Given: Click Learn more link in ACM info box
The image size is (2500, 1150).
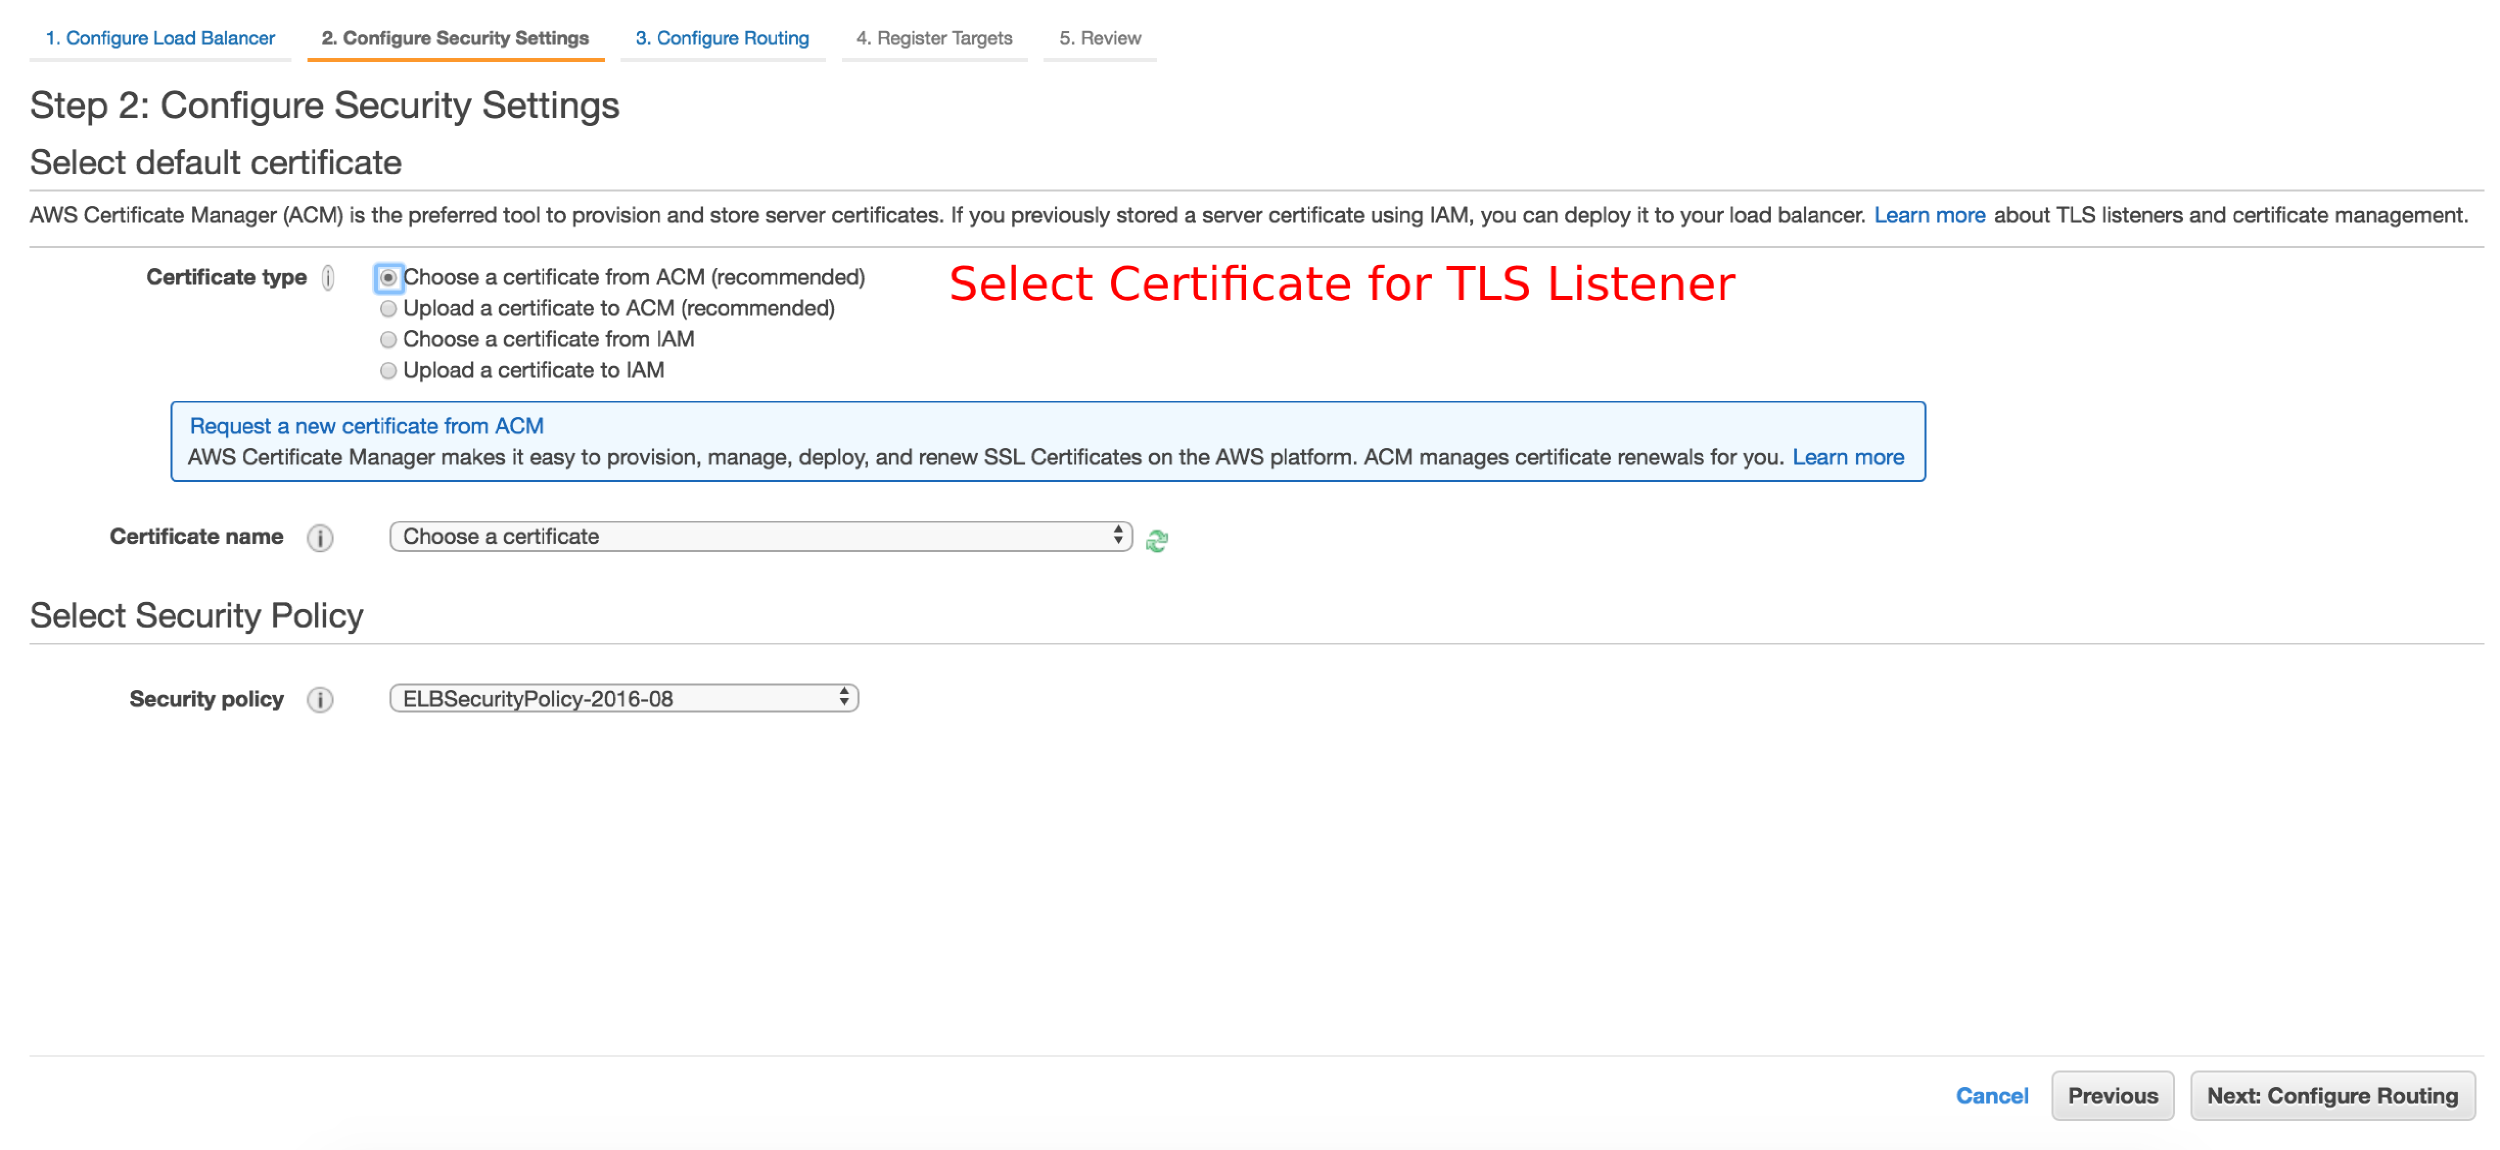Looking at the screenshot, I should coord(1848,457).
